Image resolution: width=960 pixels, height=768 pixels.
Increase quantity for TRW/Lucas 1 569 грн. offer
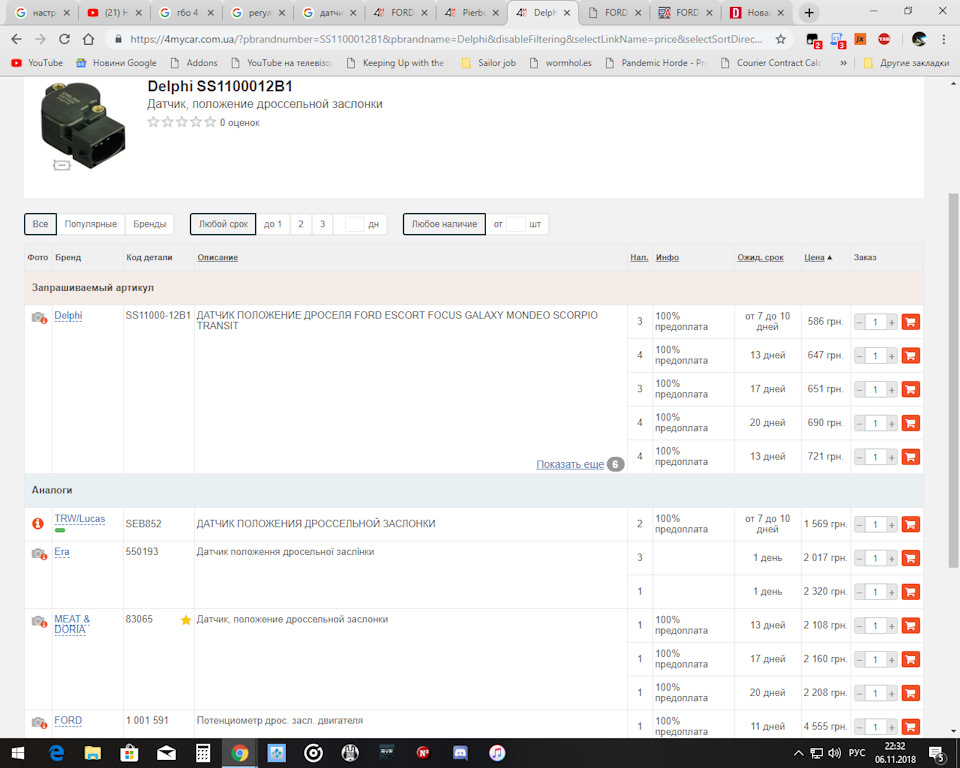[x=891, y=525]
